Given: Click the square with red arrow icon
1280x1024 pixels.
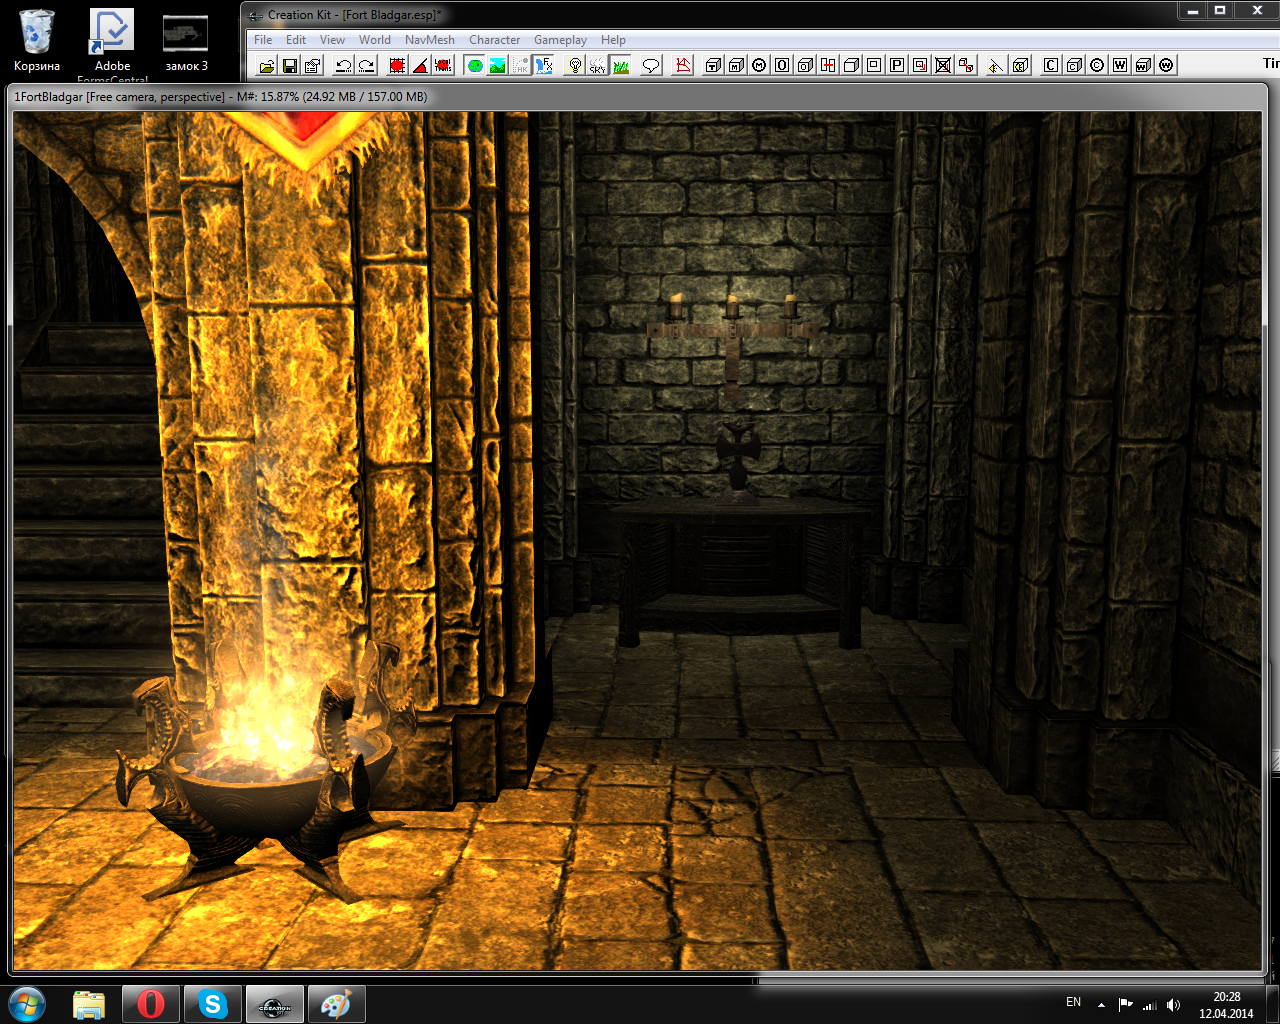Looking at the screenshot, I should pos(920,65).
